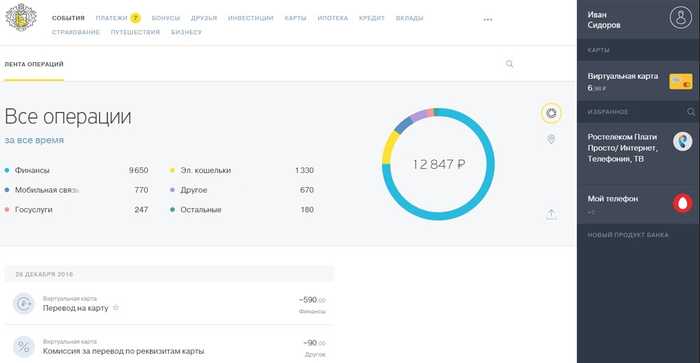Open the three-dots more menu

click(488, 20)
